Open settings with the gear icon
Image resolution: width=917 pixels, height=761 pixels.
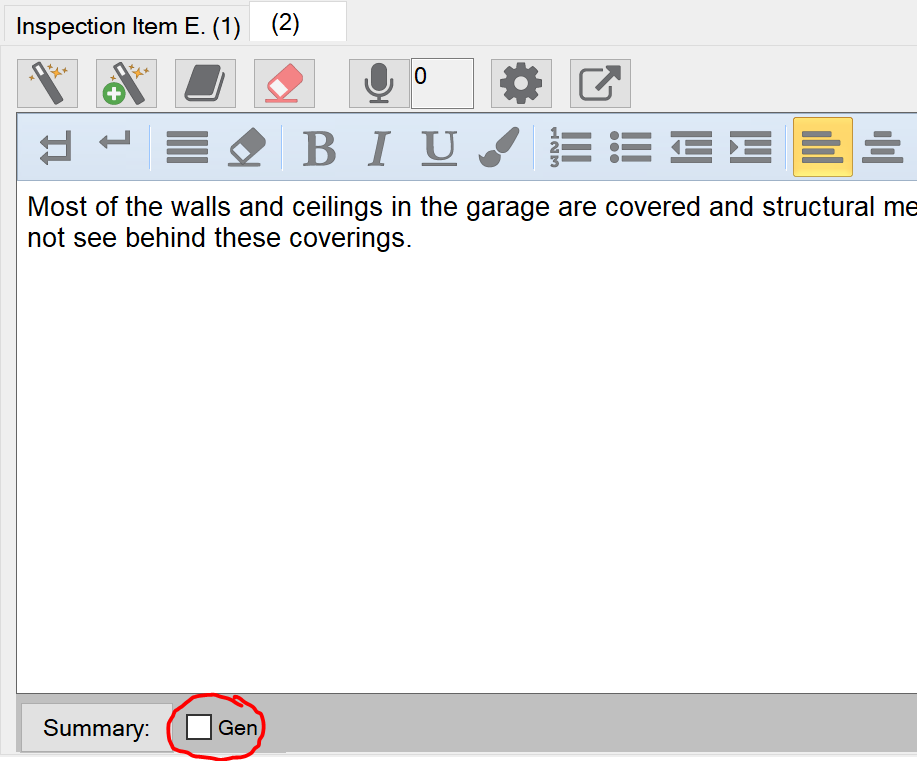coord(521,83)
